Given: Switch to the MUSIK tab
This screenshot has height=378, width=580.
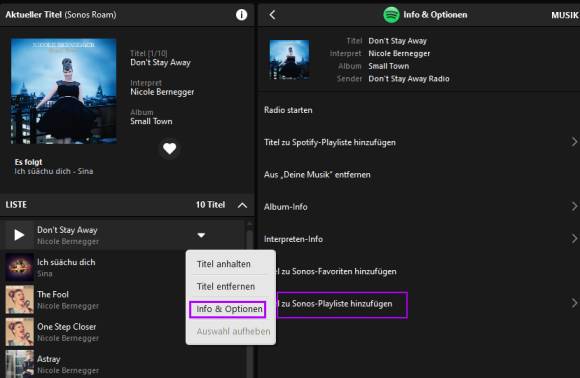Looking at the screenshot, I should pyautogui.click(x=565, y=15).
